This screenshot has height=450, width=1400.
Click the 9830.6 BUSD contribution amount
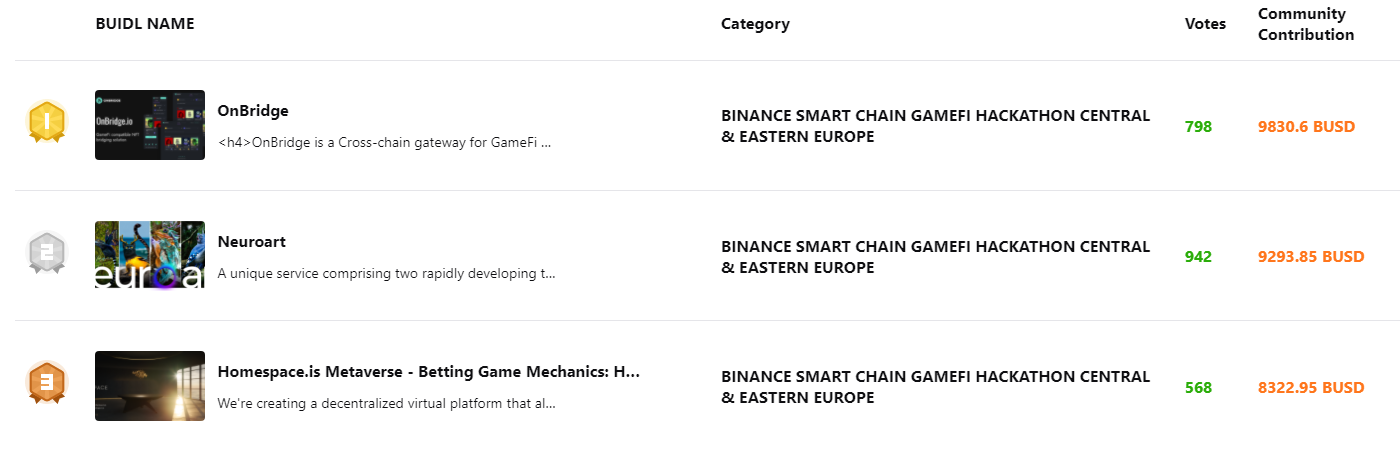click(1306, 127)
